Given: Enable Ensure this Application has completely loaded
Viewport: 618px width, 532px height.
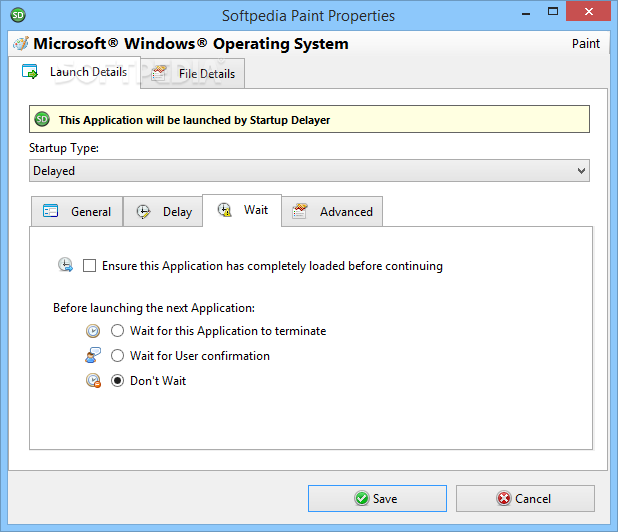Looking at the screenshot, I should (89, 266).
